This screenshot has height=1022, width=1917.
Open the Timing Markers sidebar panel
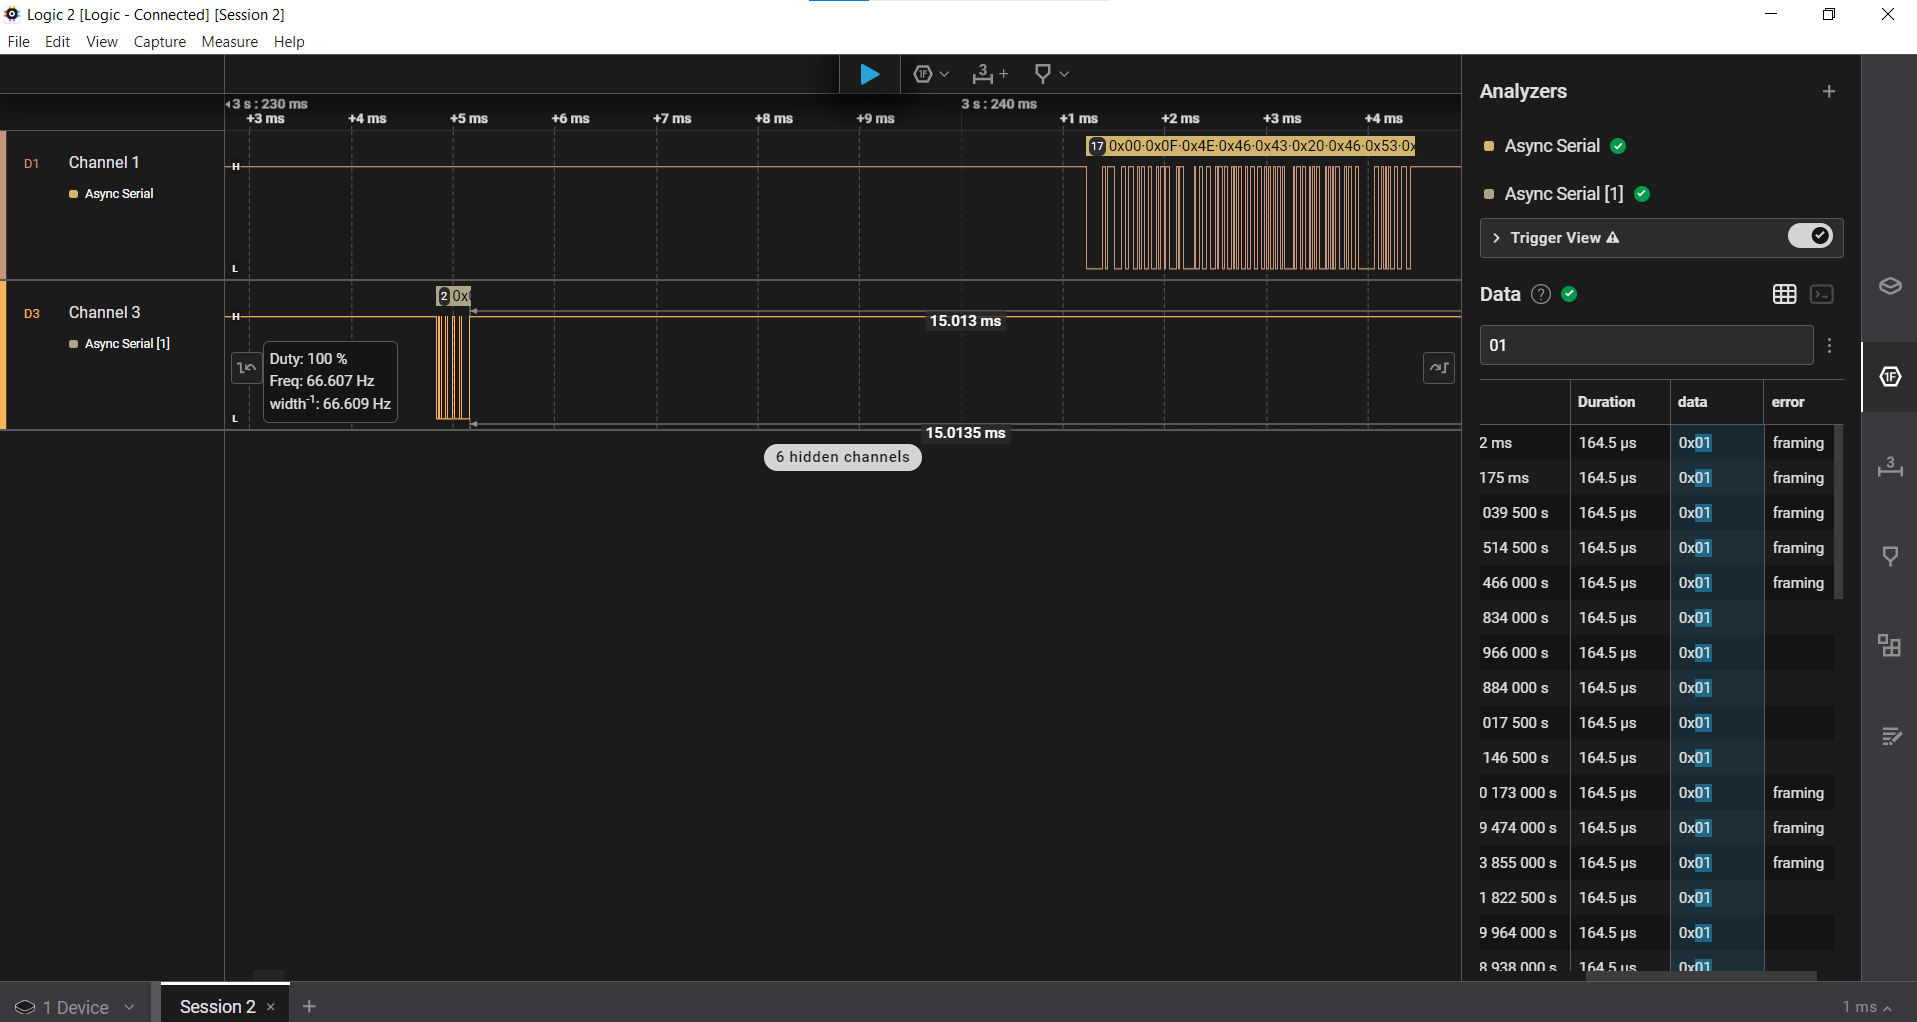pyautogui.click(x=1890, y=466)
